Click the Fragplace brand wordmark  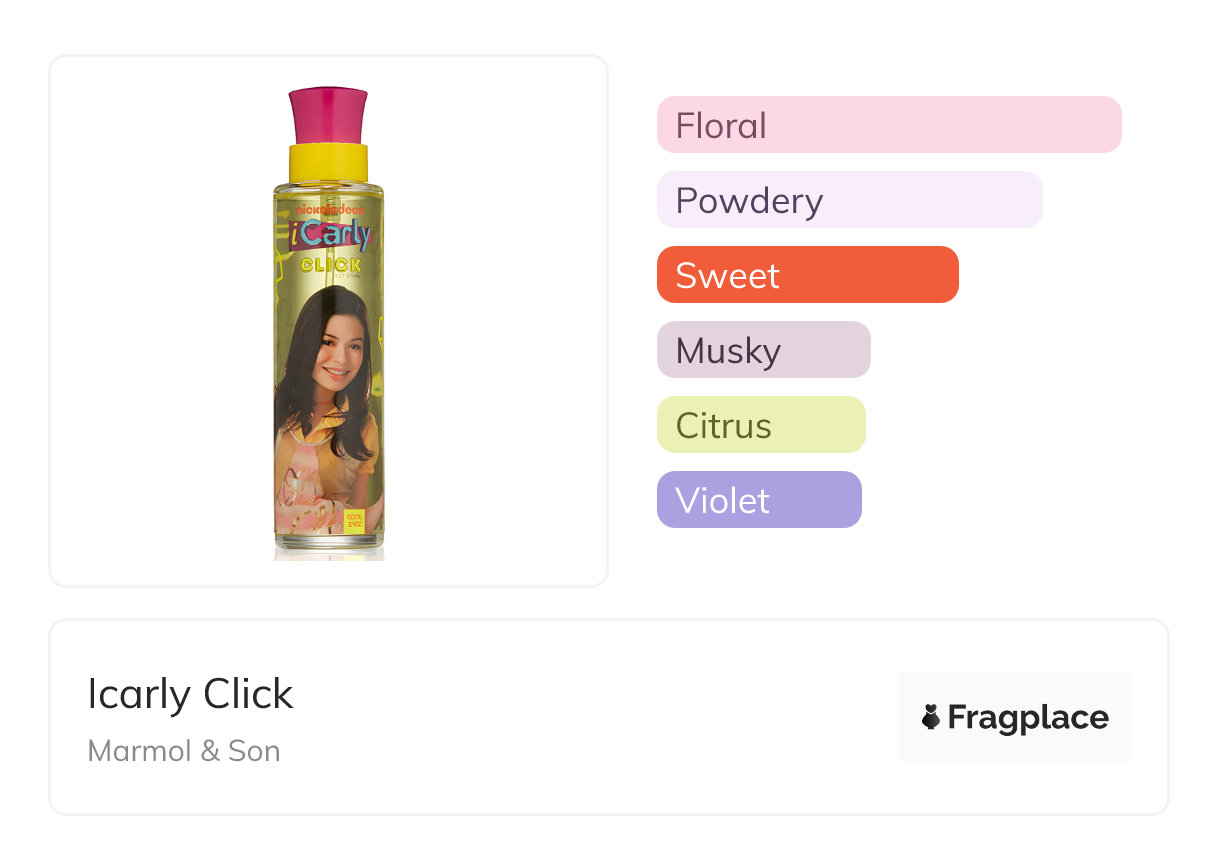1028,717
